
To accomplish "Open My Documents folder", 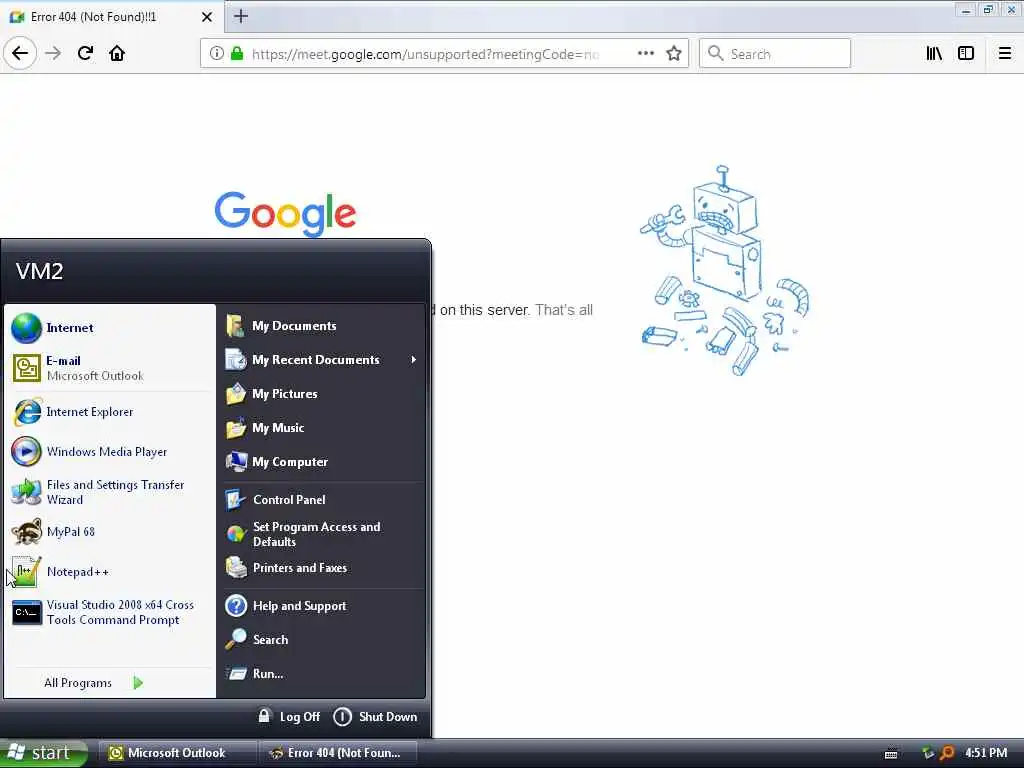I will point(323,326).
